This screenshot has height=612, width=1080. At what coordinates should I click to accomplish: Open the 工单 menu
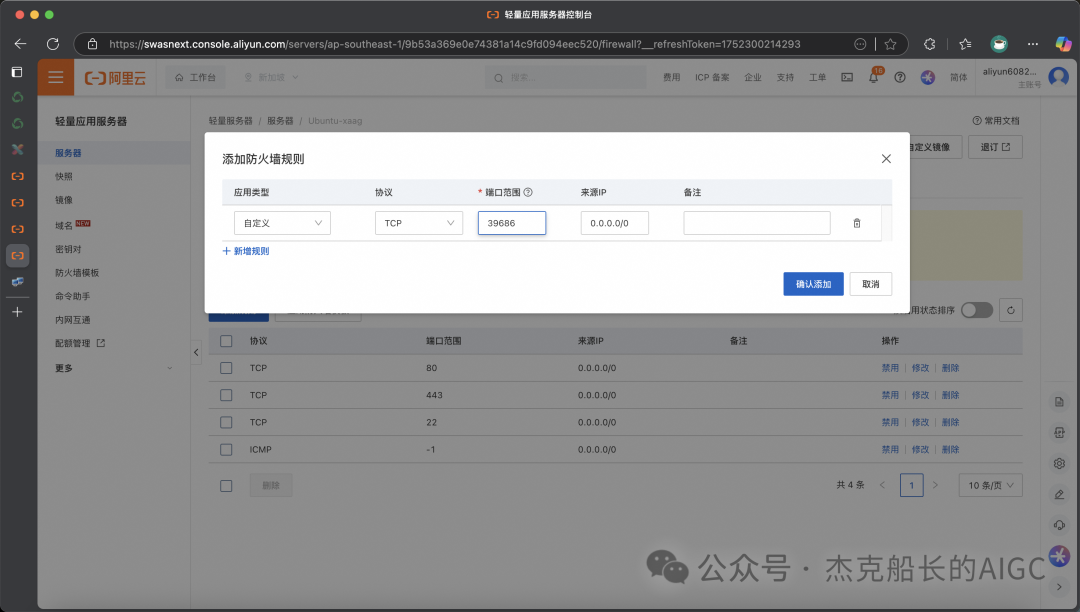point(818,77)
